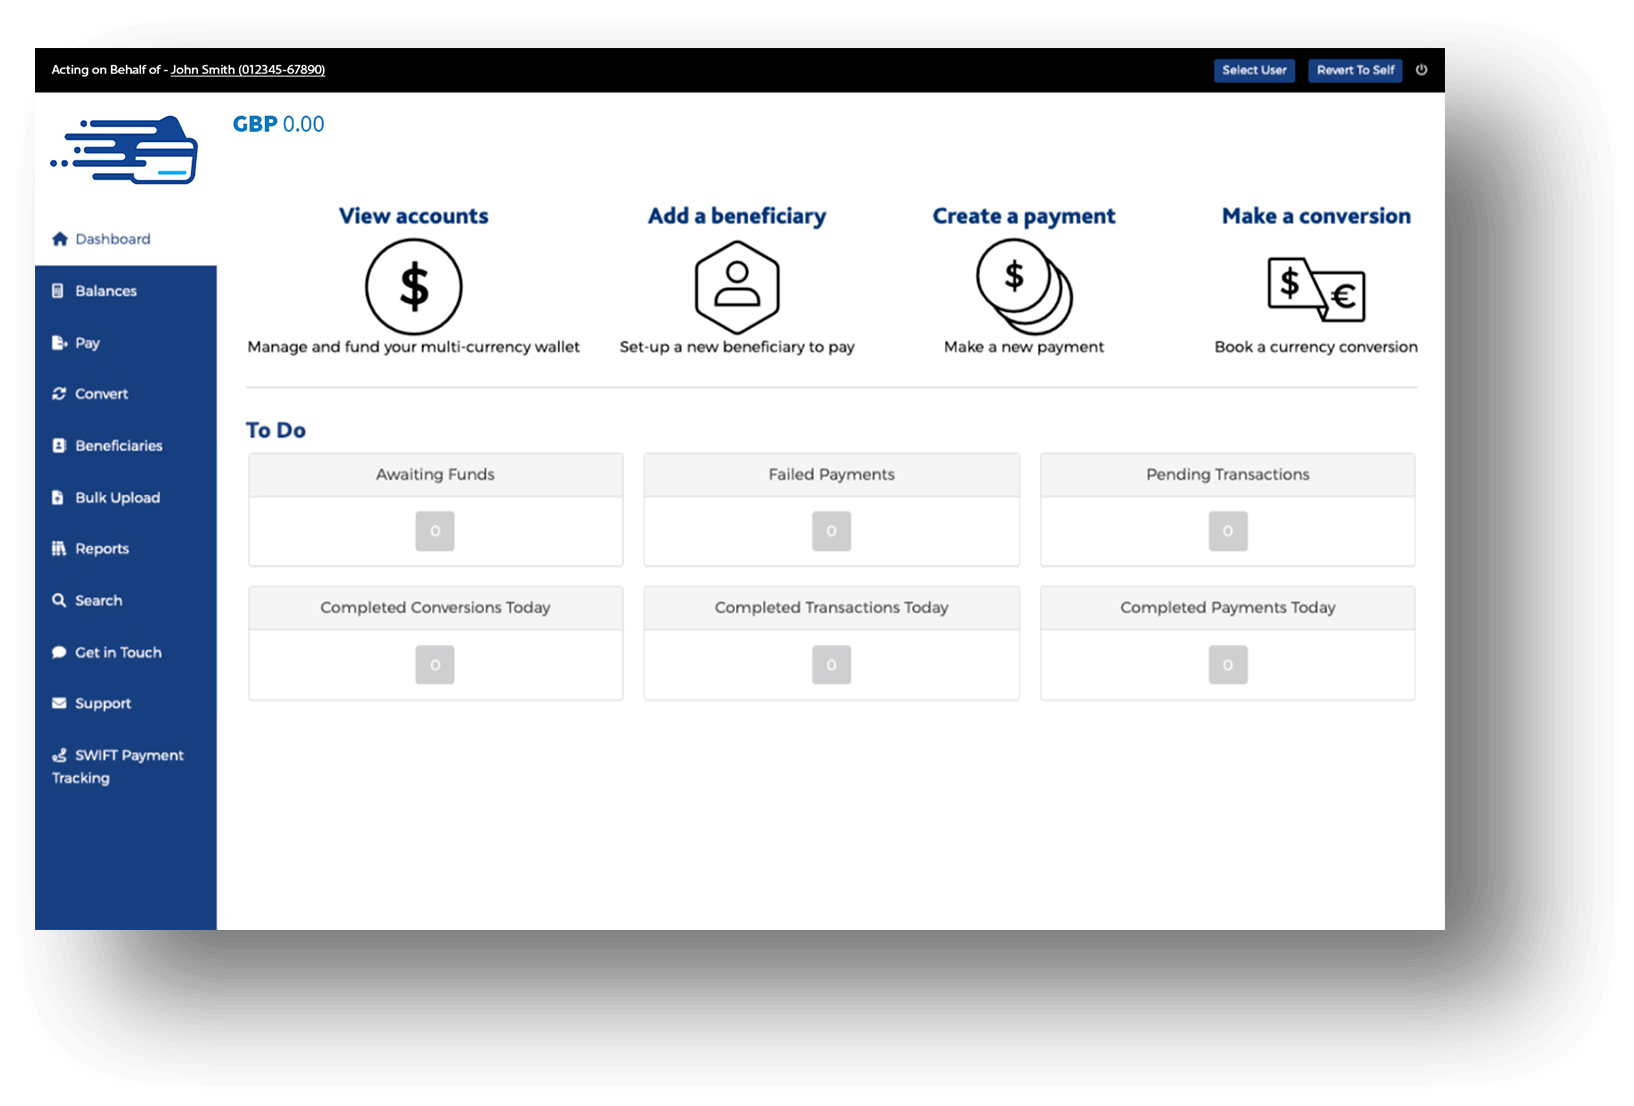Go to Pay in the sidebar

tap(87, 343)
